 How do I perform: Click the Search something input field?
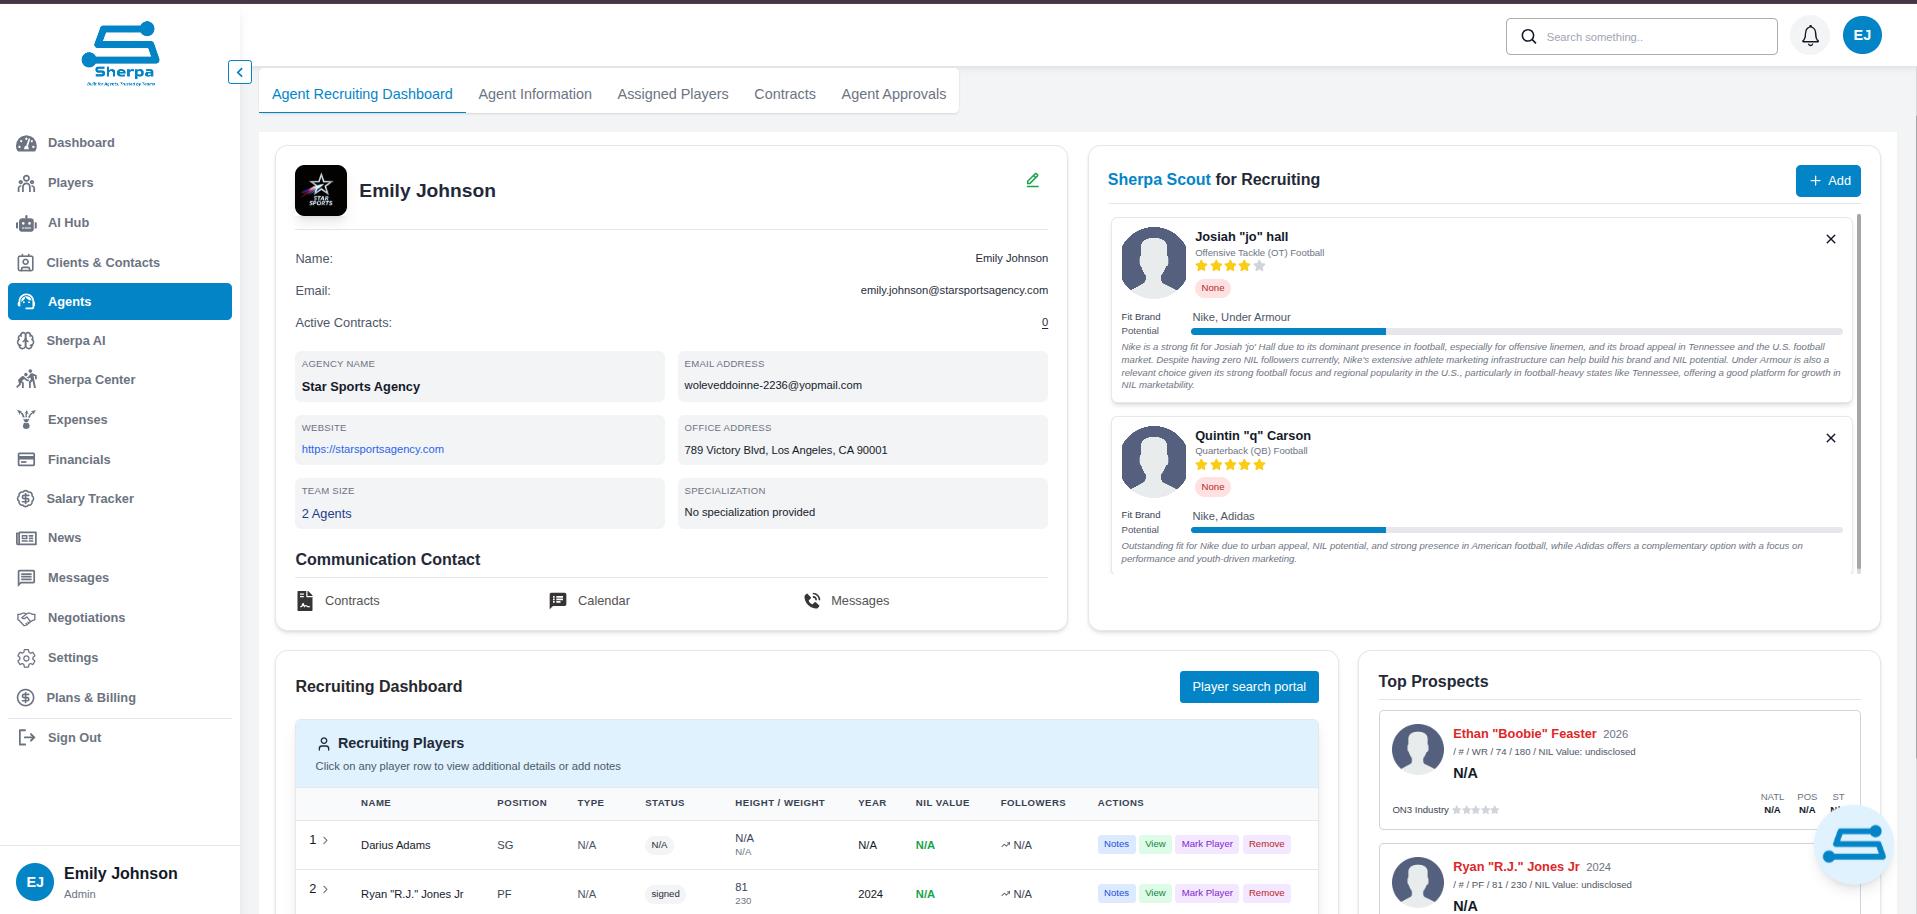click(1655, 37)
